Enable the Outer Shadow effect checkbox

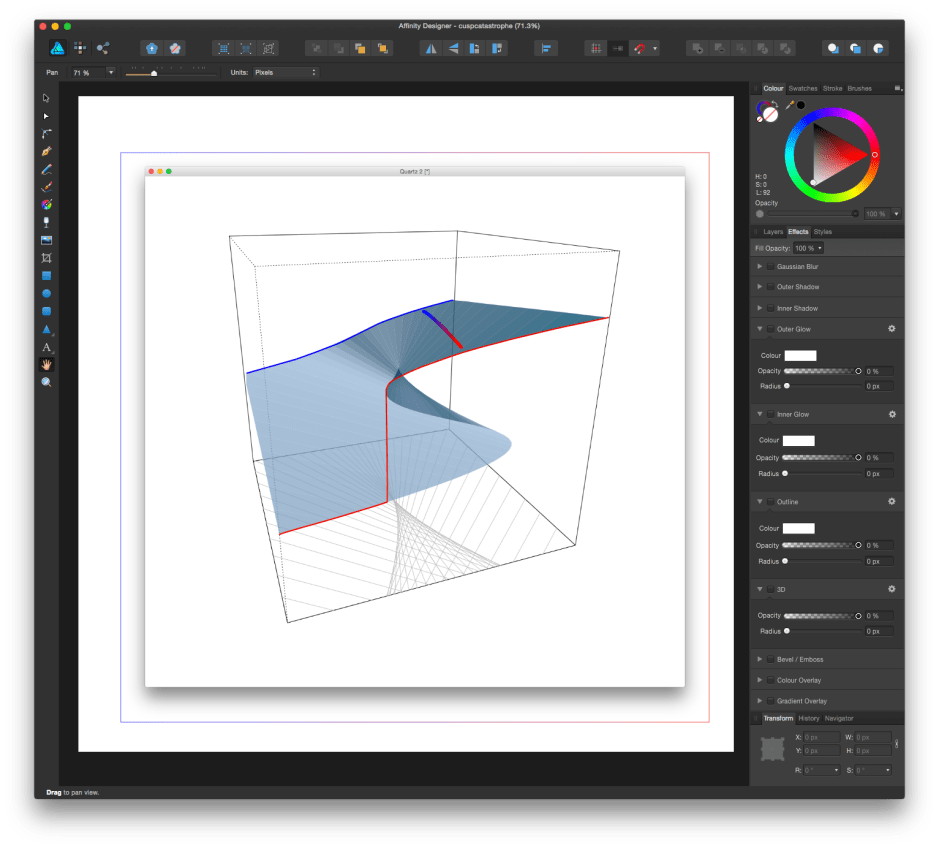click(x=771, y=287)
